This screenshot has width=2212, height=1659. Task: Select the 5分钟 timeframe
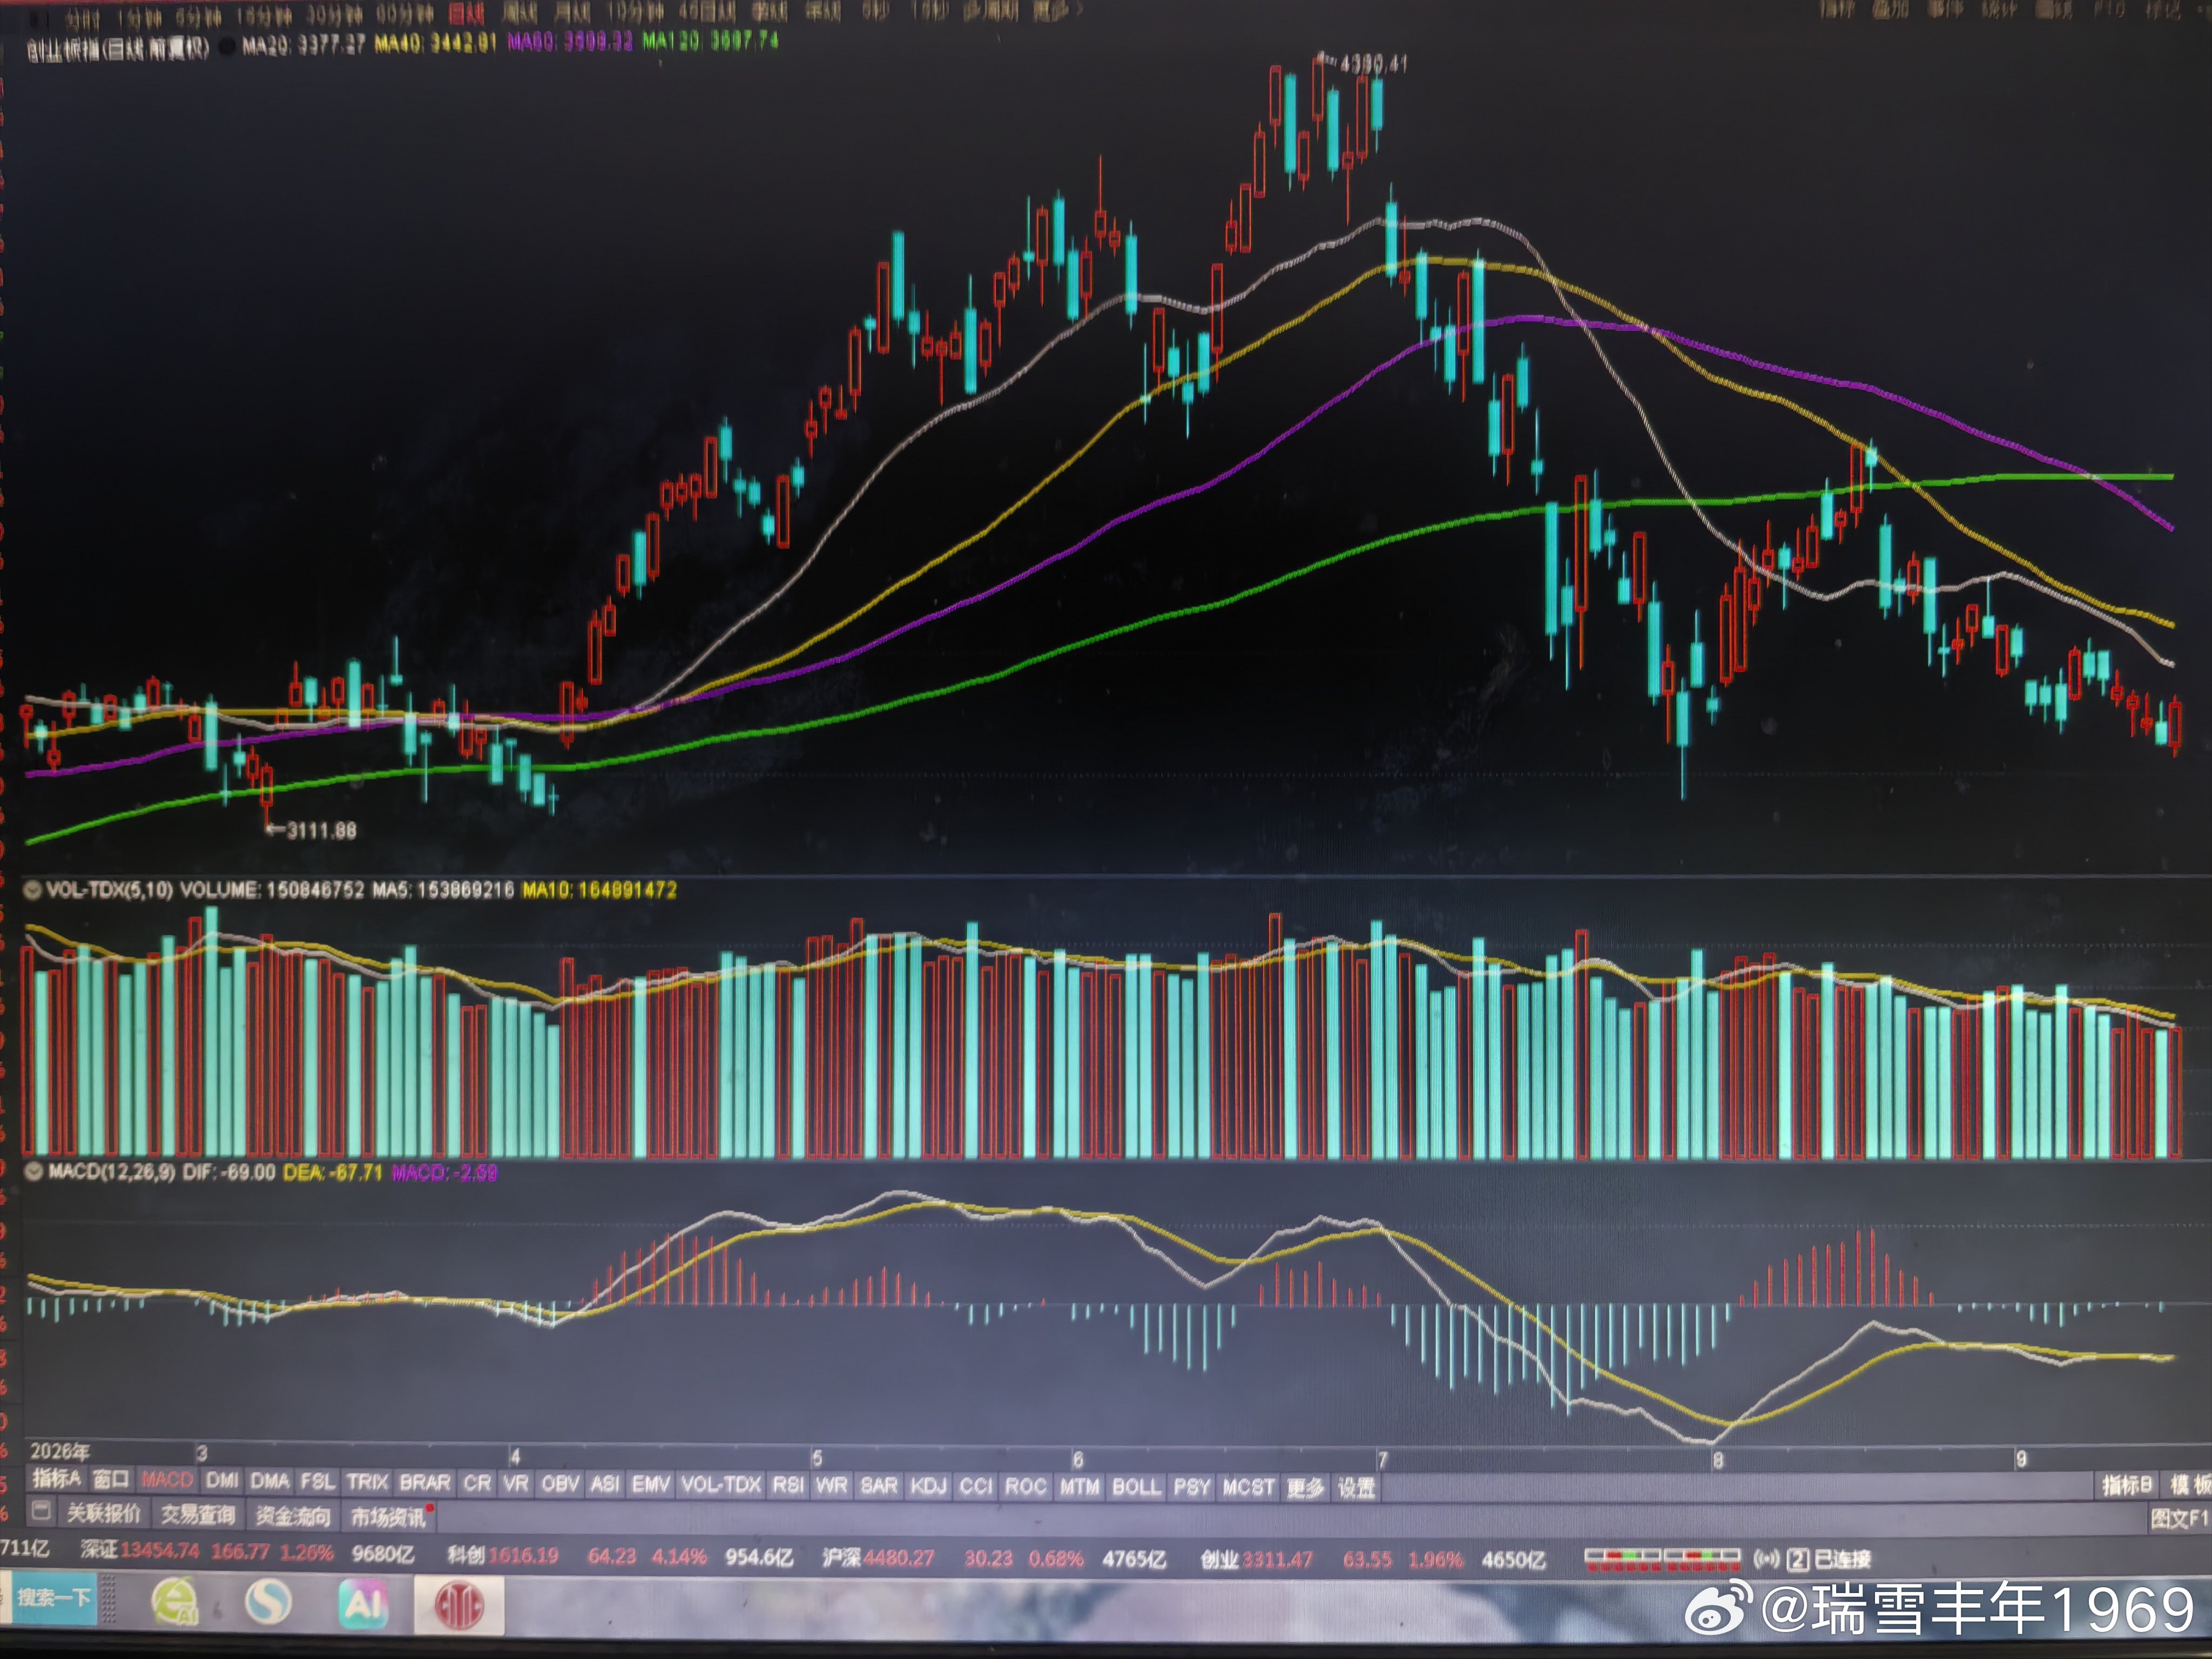(198, 18)
